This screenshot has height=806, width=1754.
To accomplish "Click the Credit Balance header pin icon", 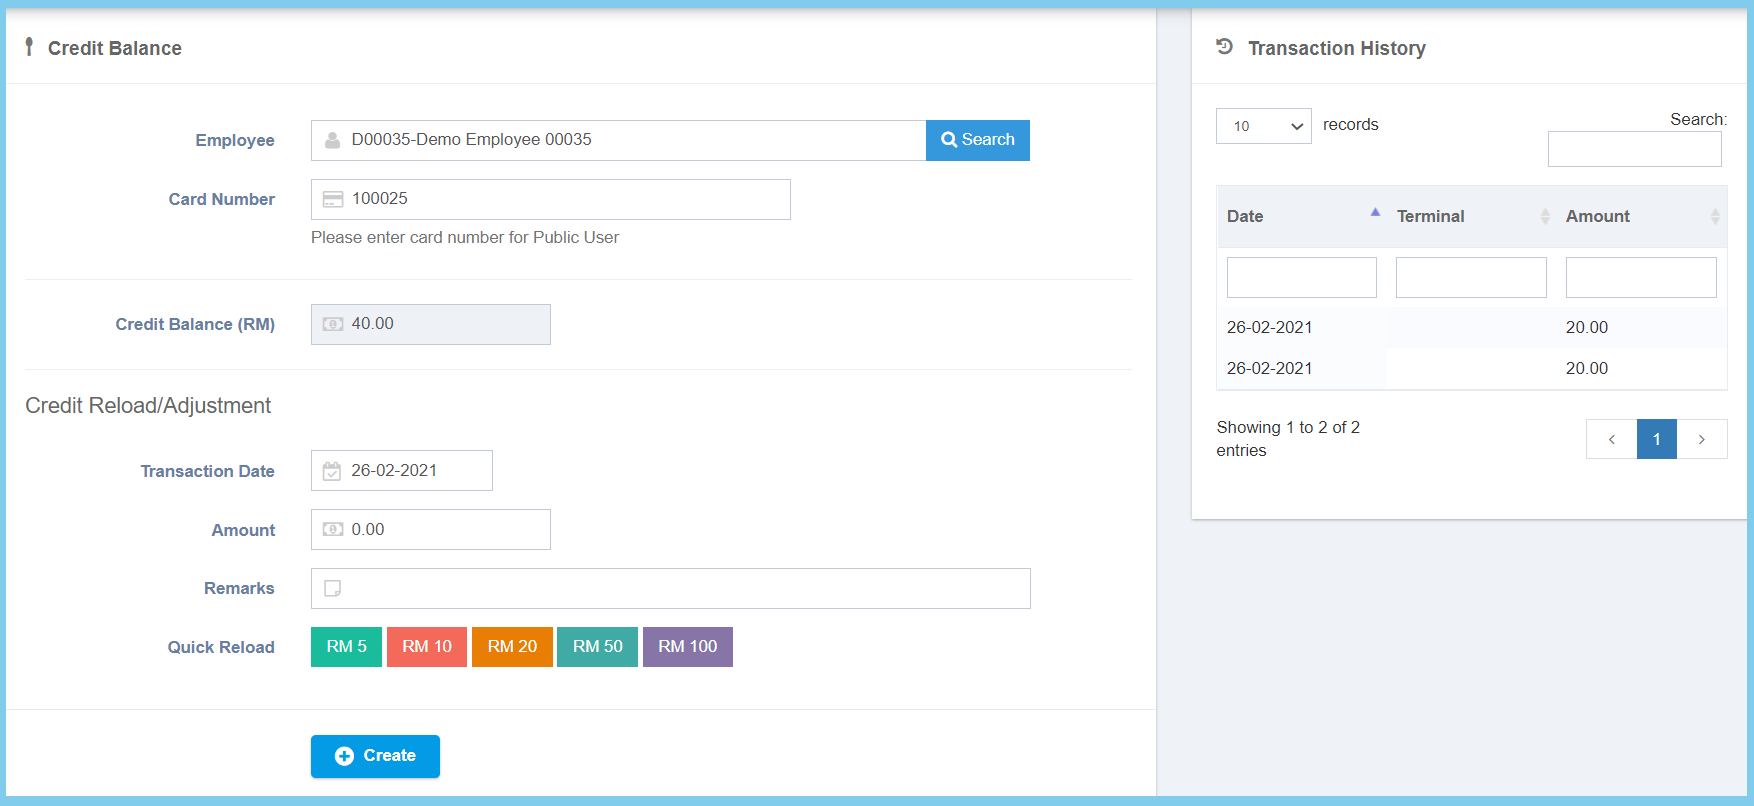I will pyautogui.click(x=29, y=47).
